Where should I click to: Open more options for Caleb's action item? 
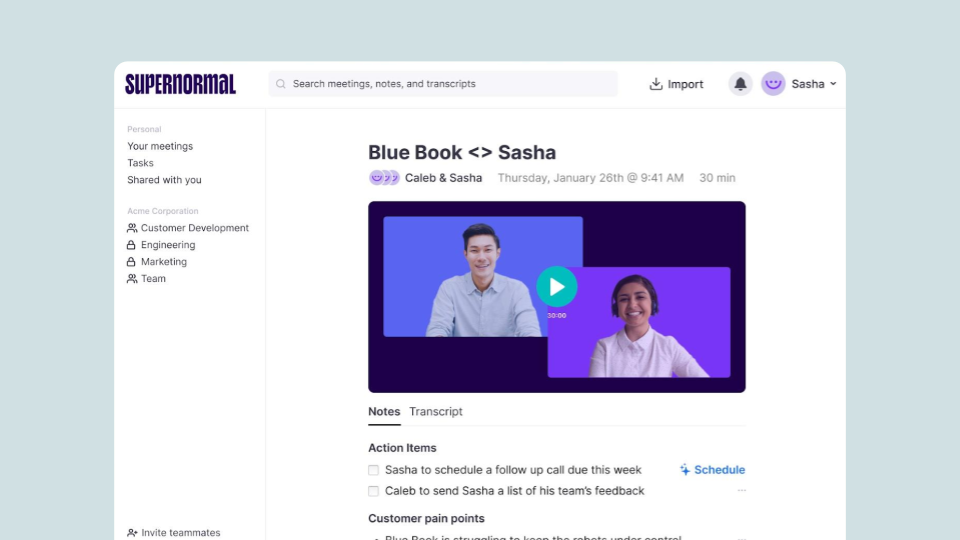[741, 491]
